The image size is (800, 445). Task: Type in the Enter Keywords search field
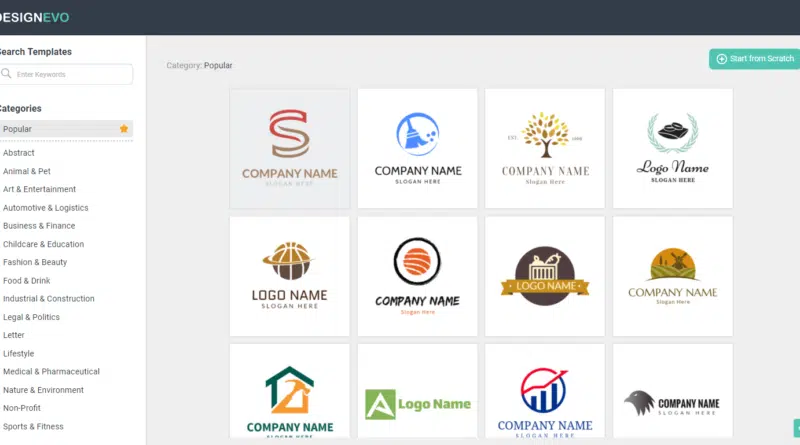(72, 74)
